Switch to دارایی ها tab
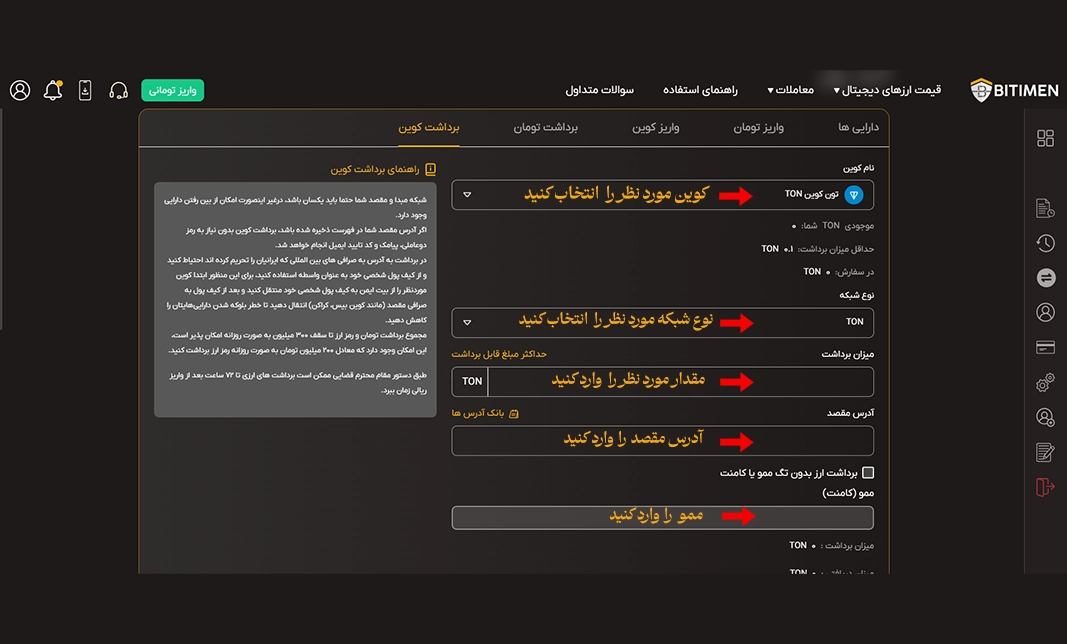This screenshot has height=644, width=1067. pos(858,127)
